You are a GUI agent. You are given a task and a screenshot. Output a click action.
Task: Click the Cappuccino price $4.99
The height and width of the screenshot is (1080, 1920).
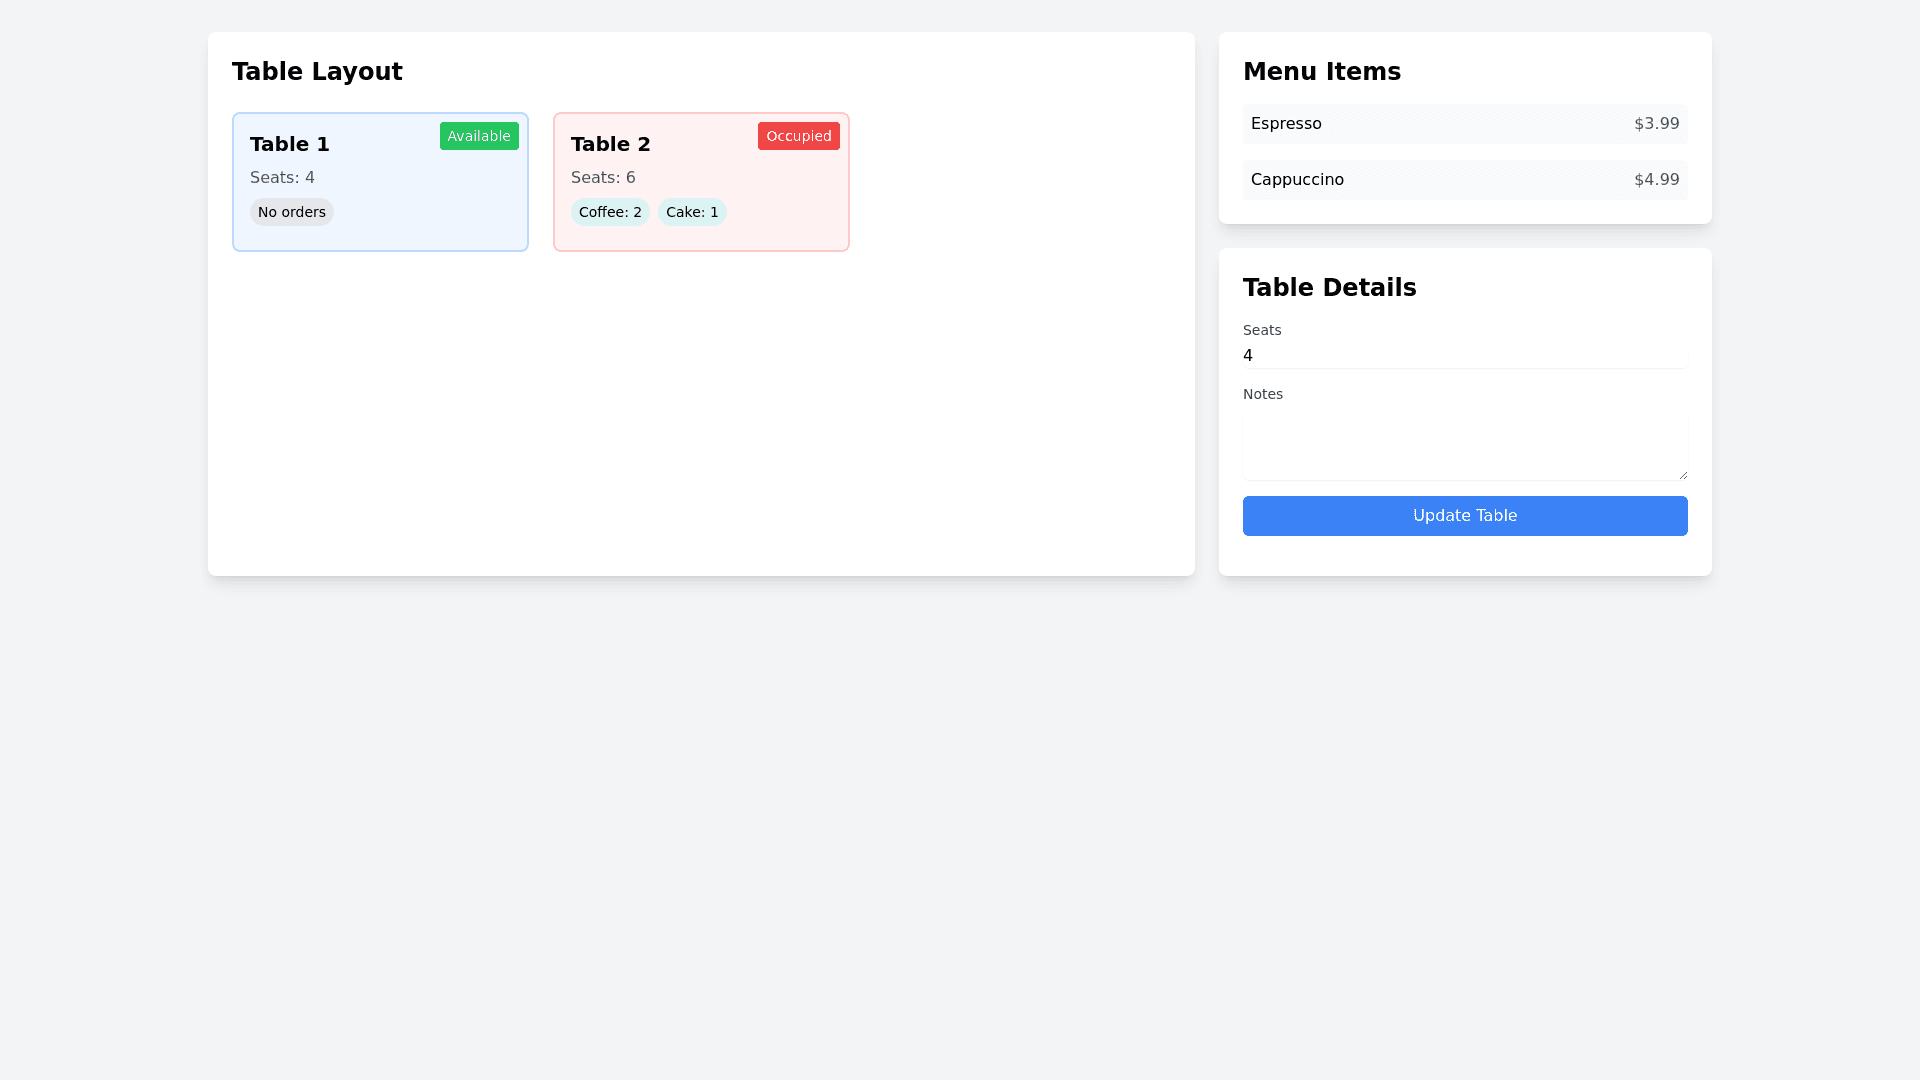click(1656, 180)
